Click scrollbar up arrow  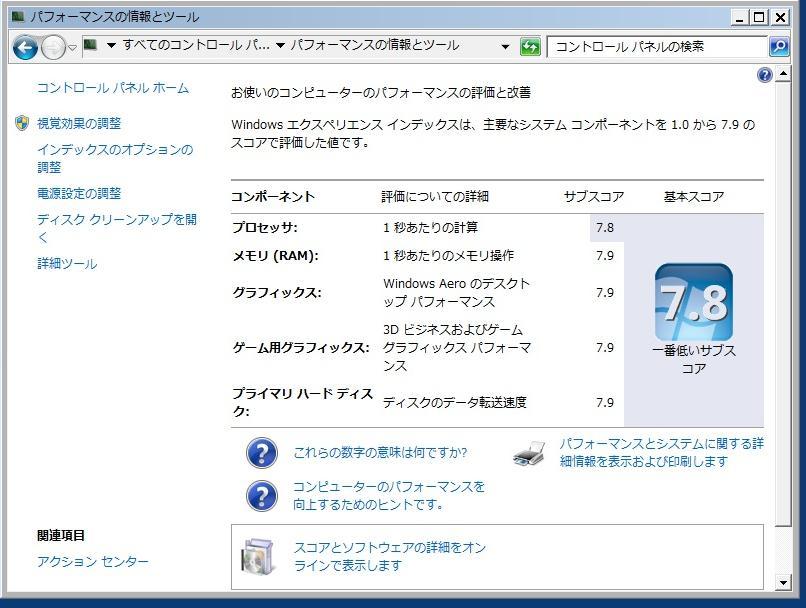click(x=783, y=75)
